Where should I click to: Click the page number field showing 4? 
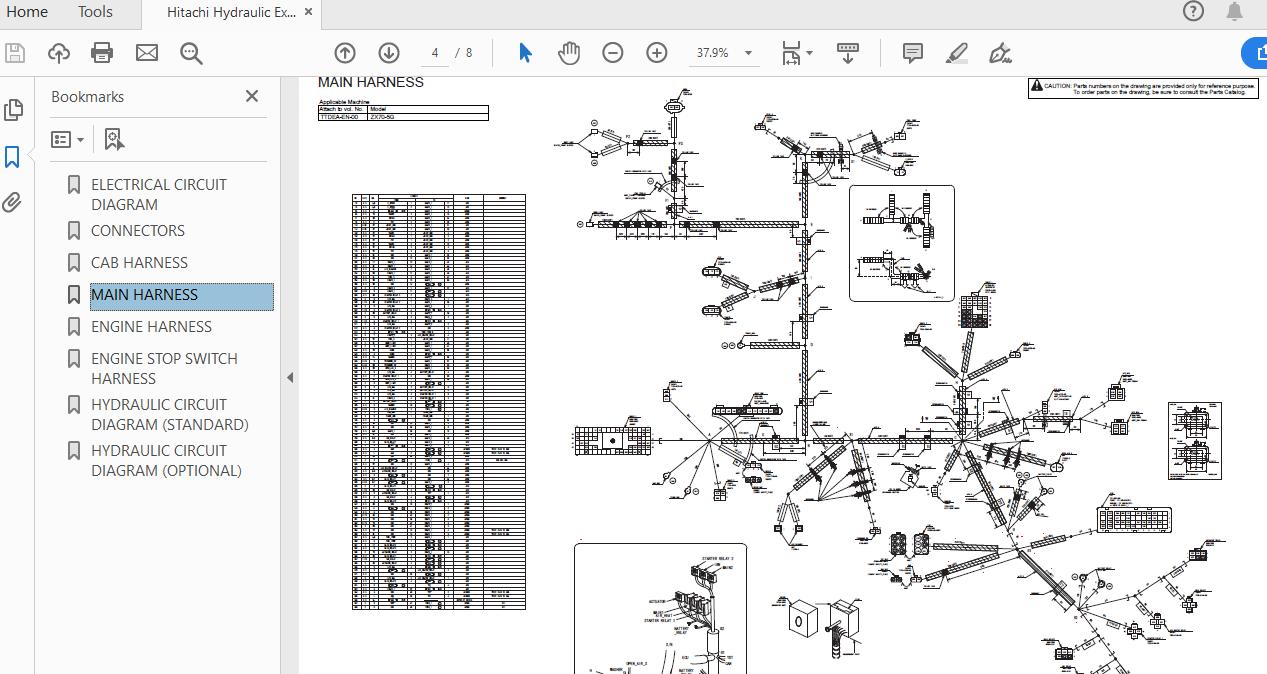coord(435,53)
